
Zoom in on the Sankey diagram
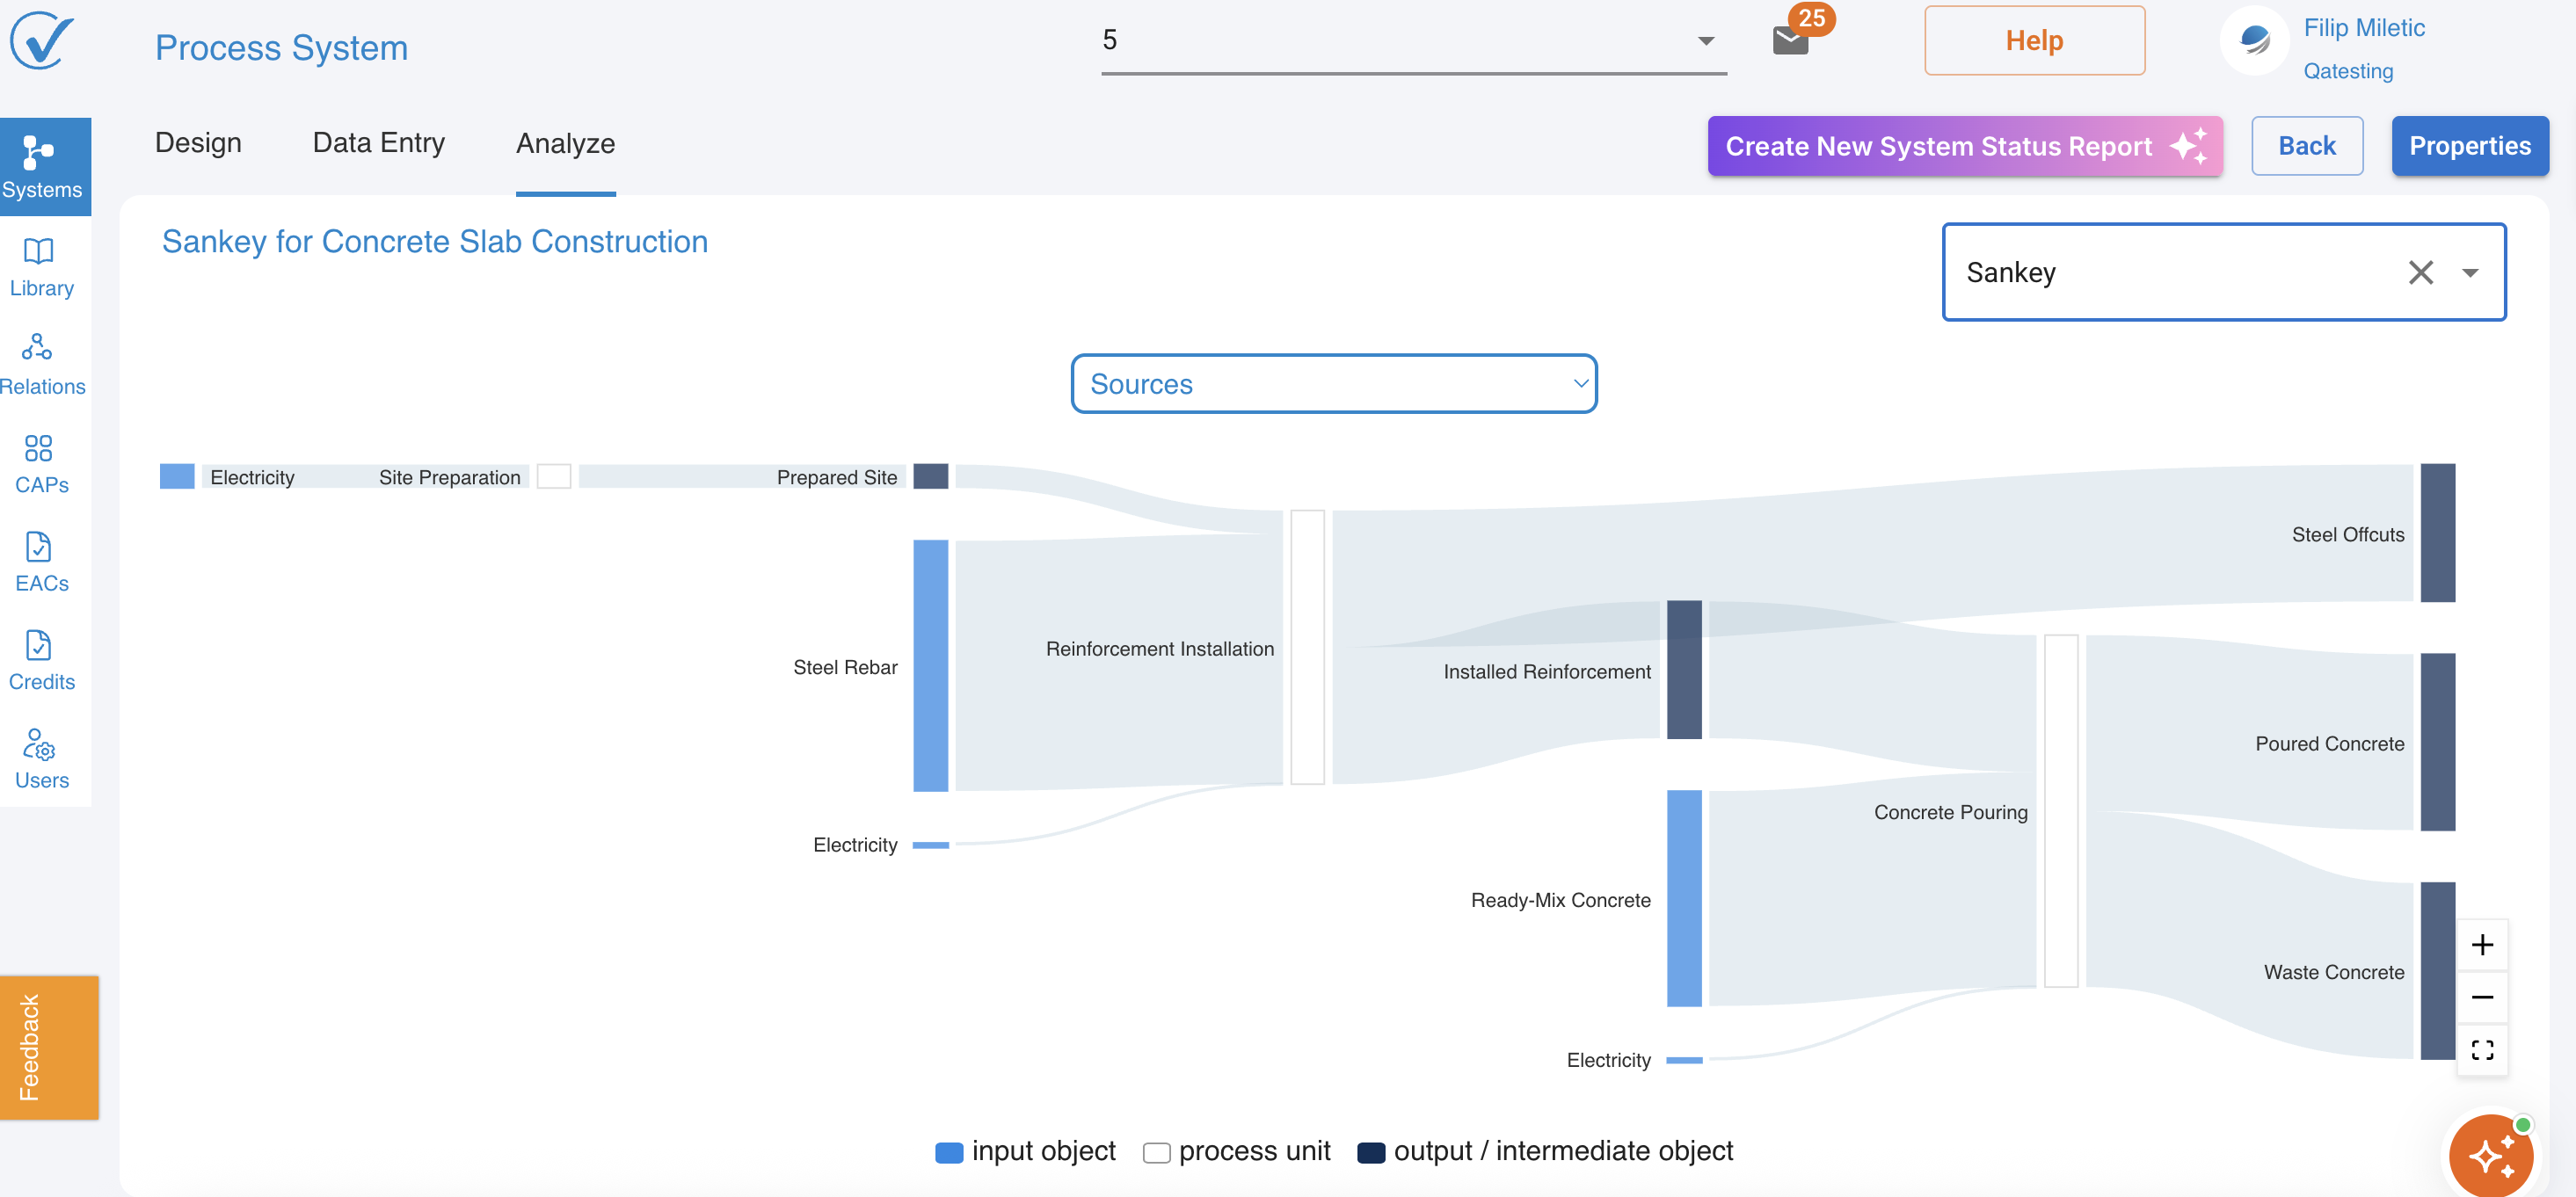[x=2482, y=945]
